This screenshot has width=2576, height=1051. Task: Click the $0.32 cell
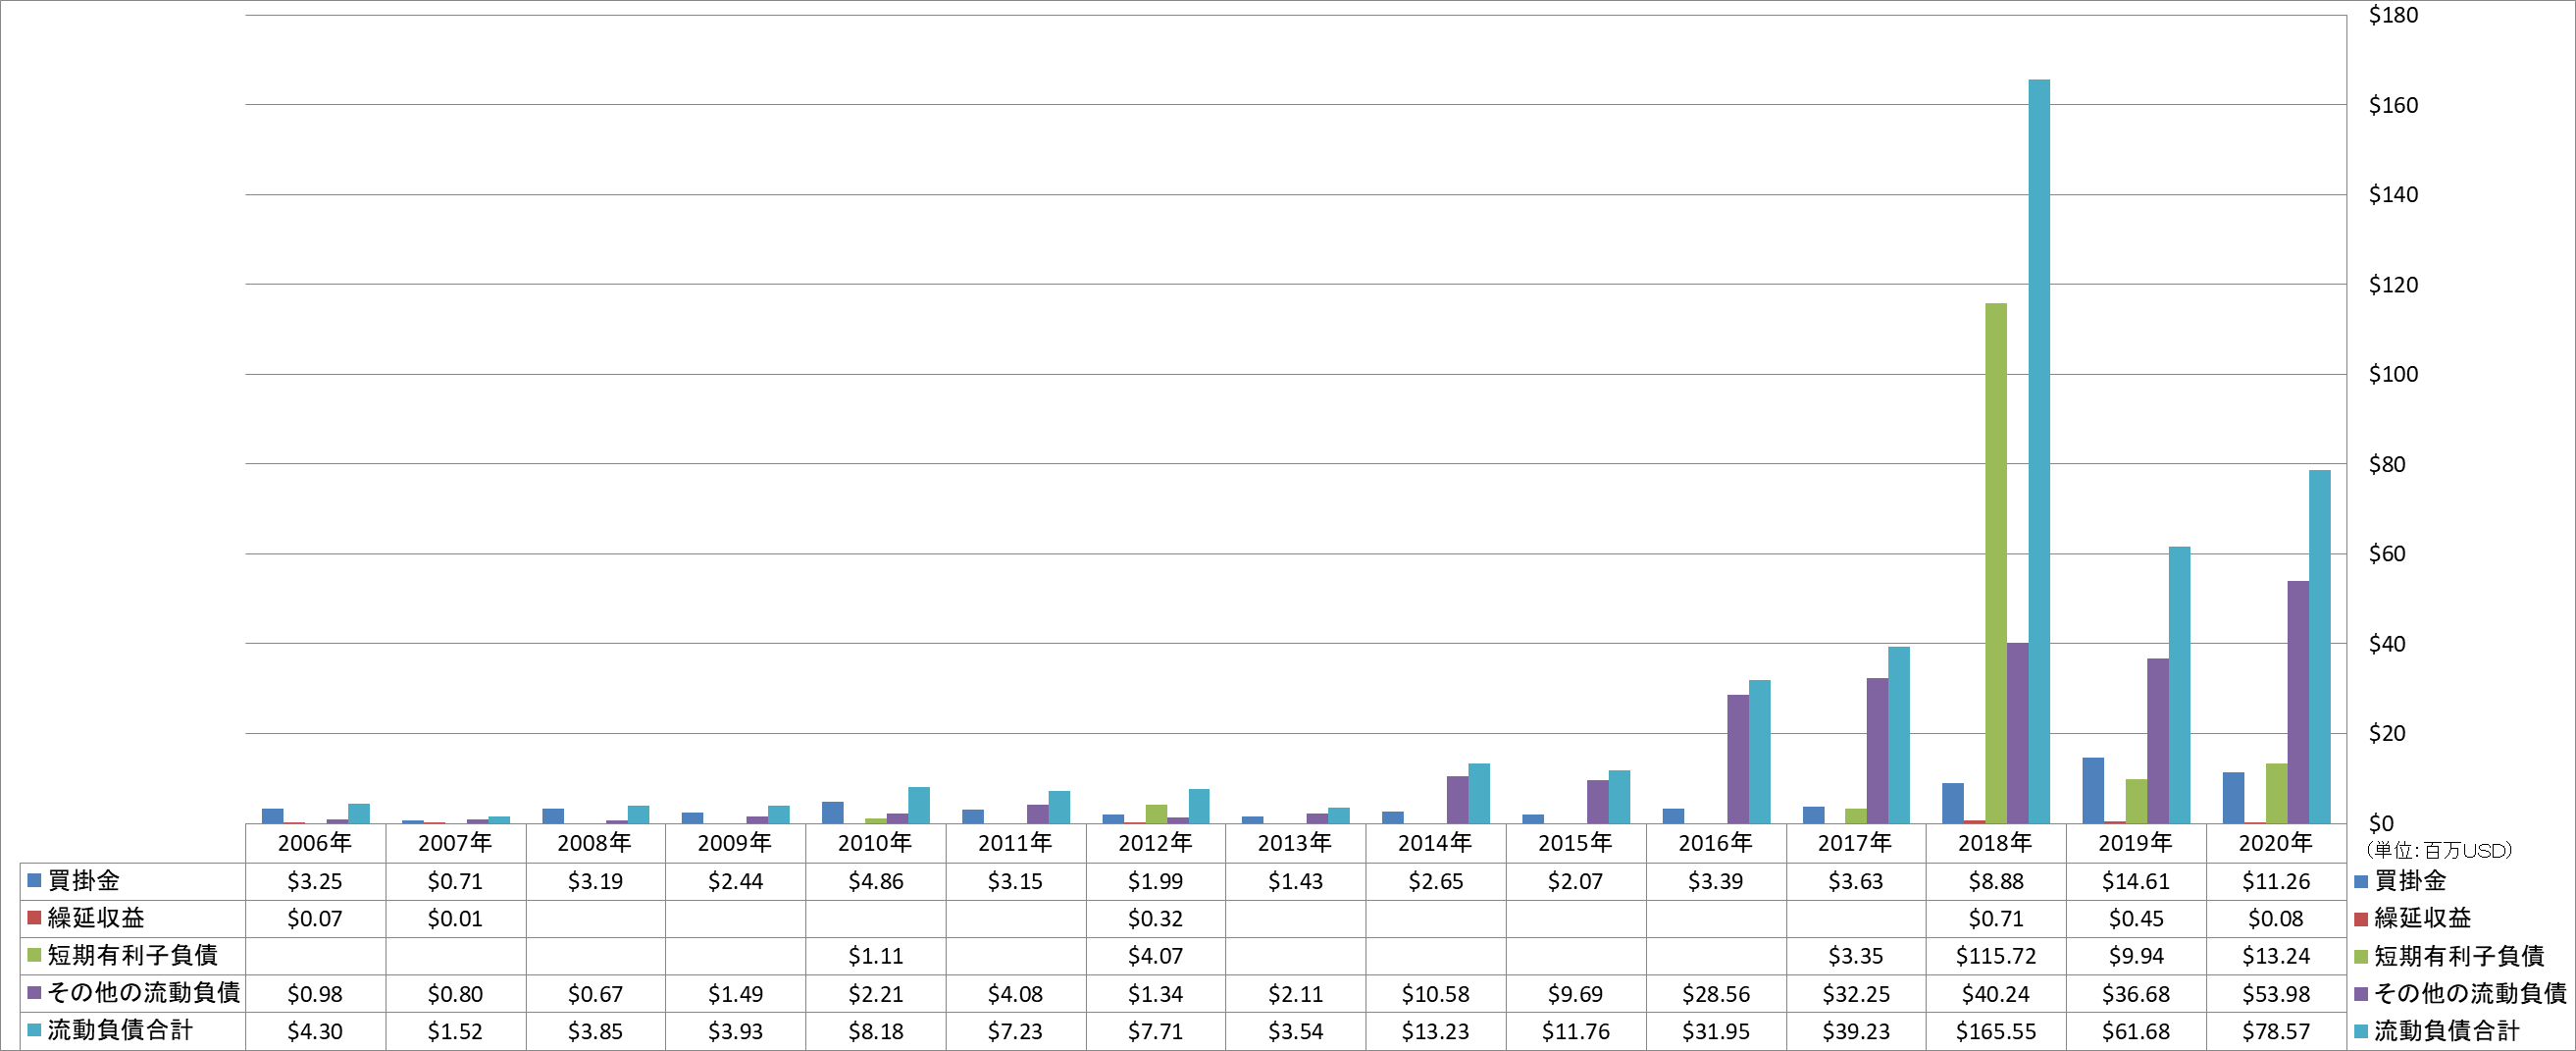pos(1155,918)
